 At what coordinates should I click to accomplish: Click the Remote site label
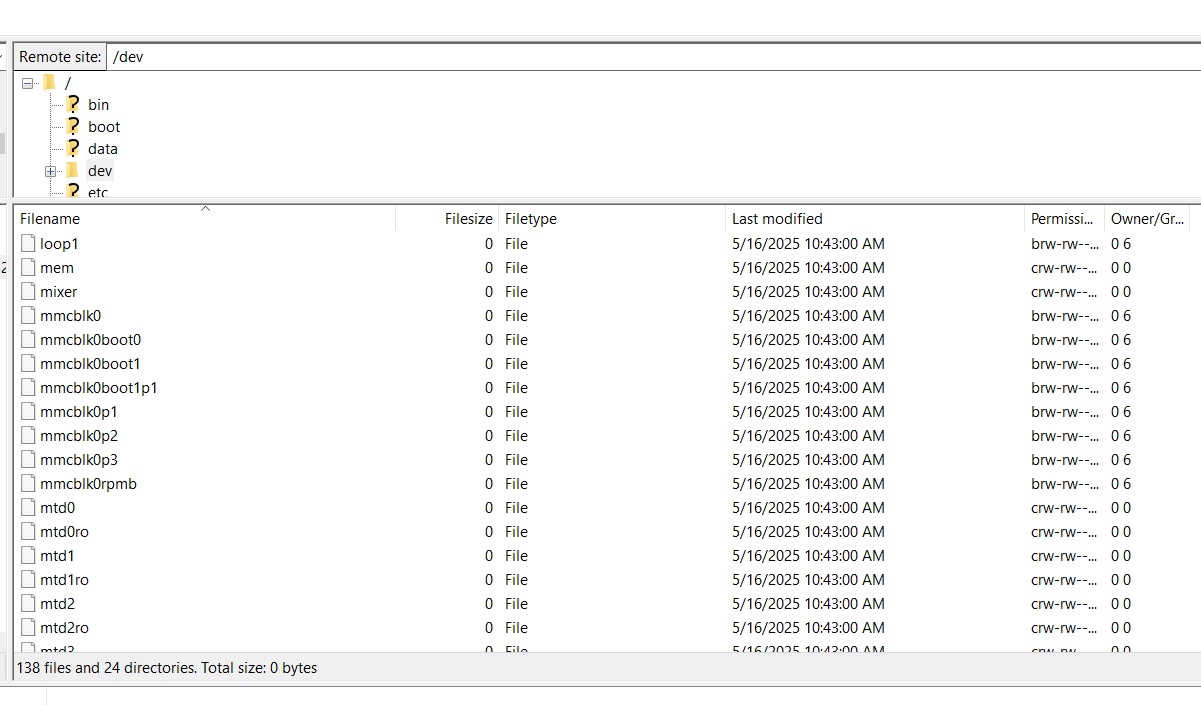(x=60, y=57)
